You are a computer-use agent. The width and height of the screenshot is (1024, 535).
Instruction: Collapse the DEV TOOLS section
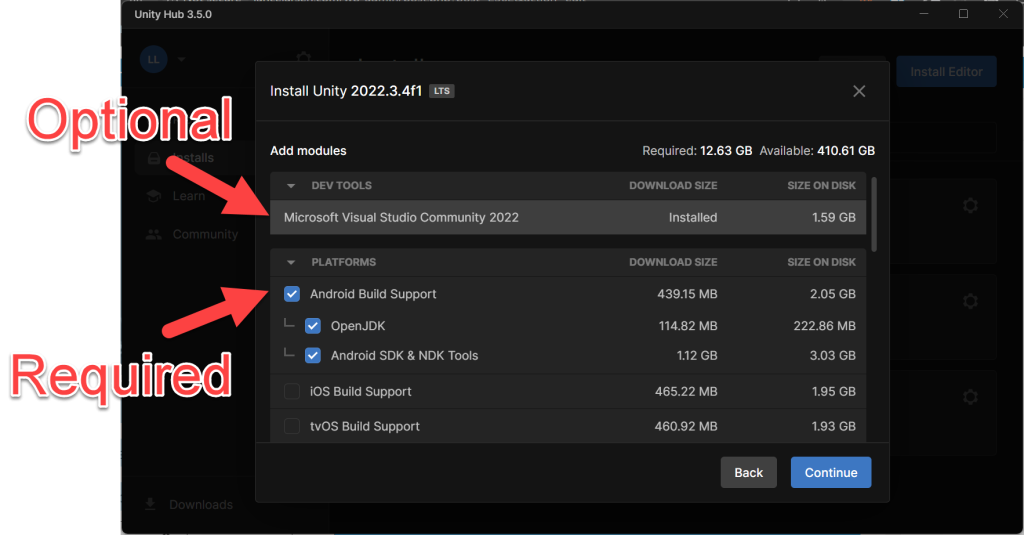[x=291, y=186]
